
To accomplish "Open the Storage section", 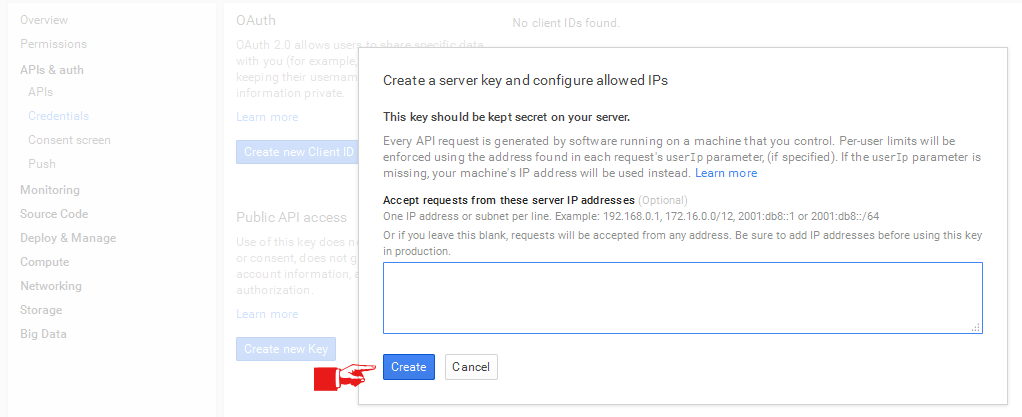I will [41, 310].
